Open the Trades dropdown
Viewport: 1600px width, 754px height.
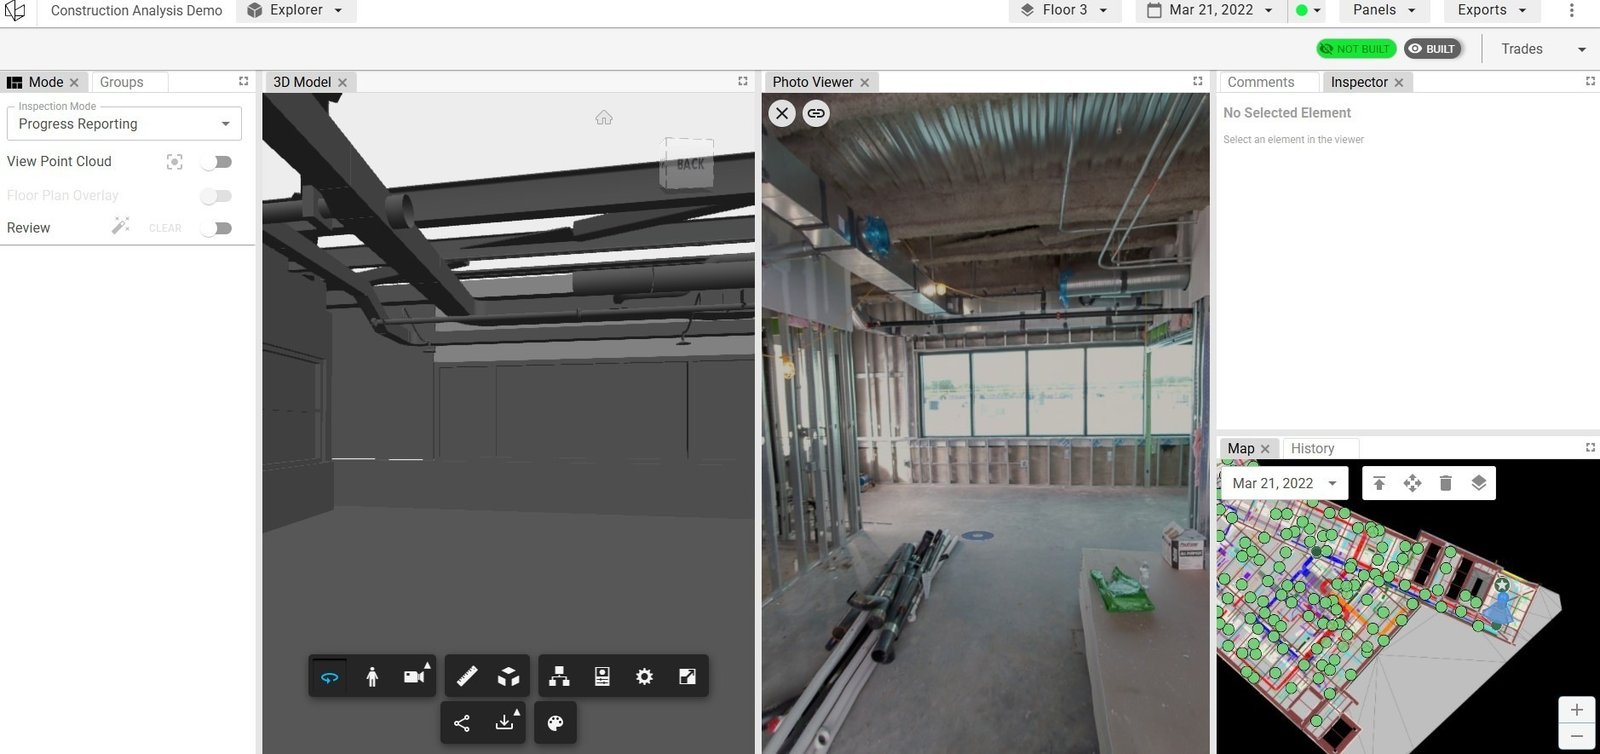click(x=1543, y=49)
